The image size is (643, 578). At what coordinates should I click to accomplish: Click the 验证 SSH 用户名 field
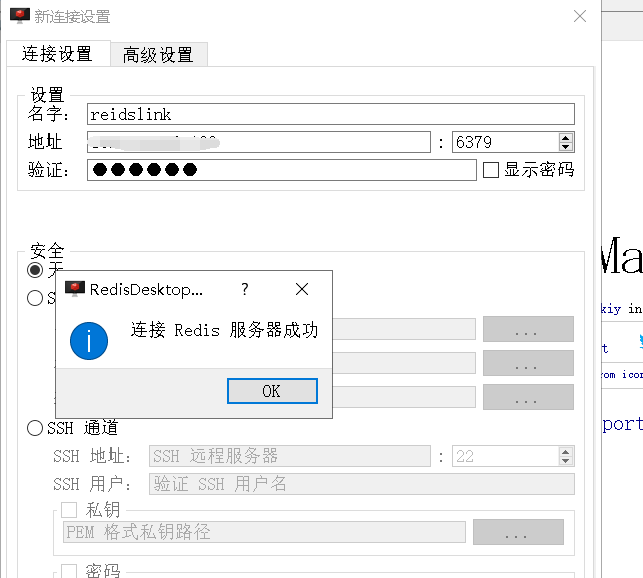362,484
